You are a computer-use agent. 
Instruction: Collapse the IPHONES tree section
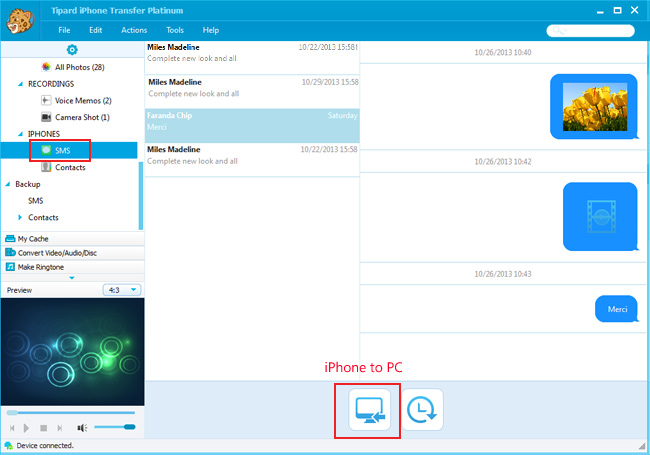20,134
